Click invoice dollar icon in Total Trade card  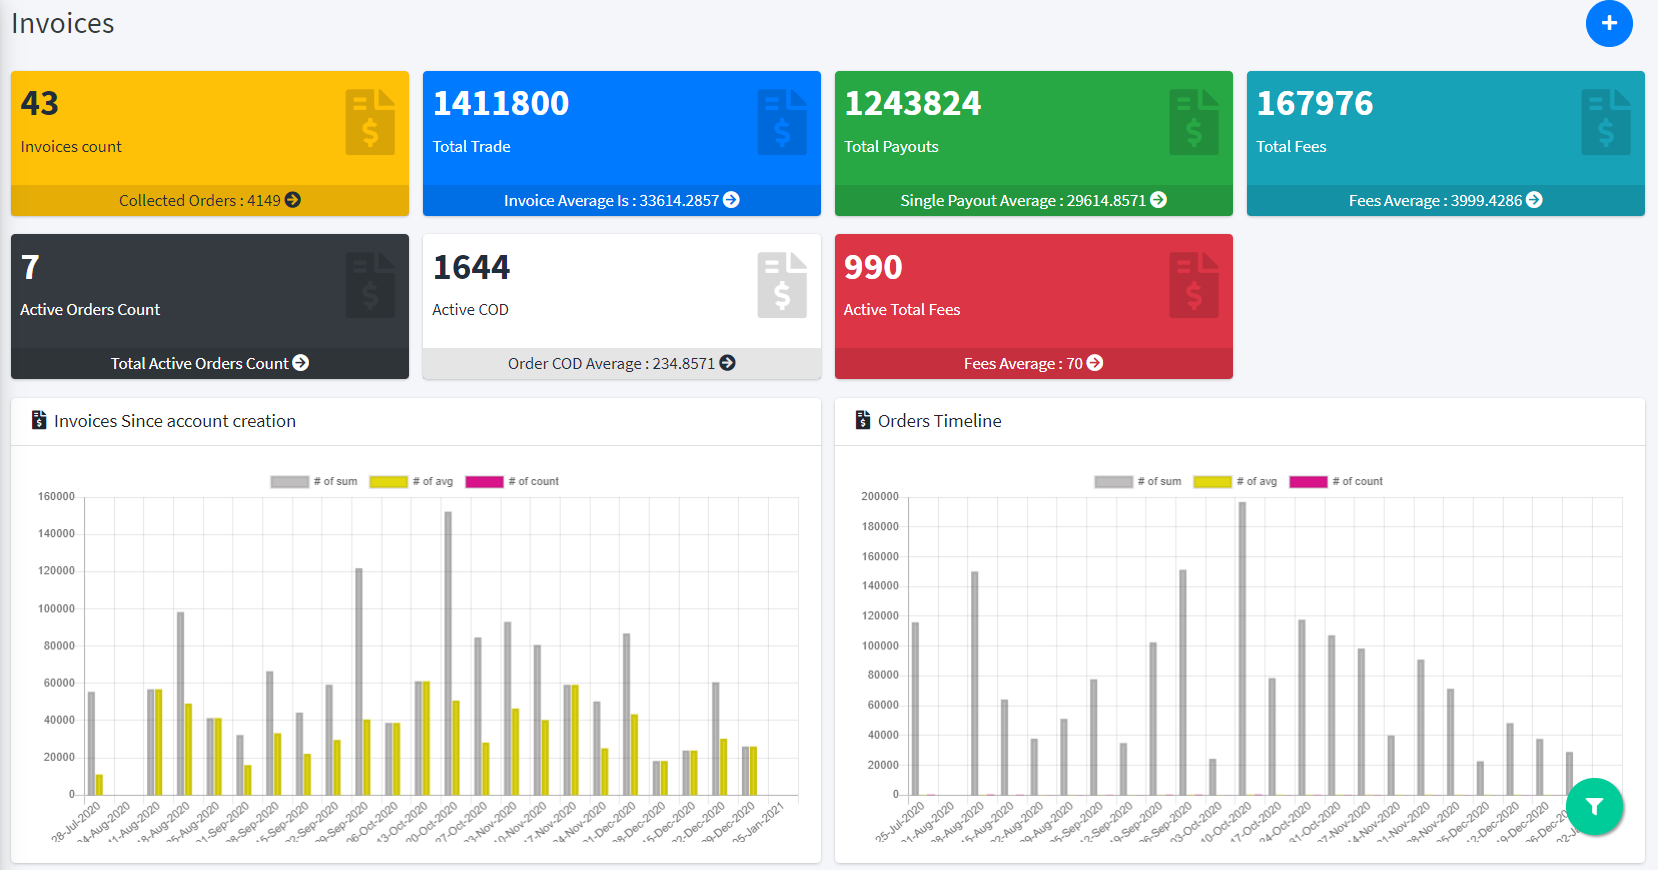click(782, 122)
